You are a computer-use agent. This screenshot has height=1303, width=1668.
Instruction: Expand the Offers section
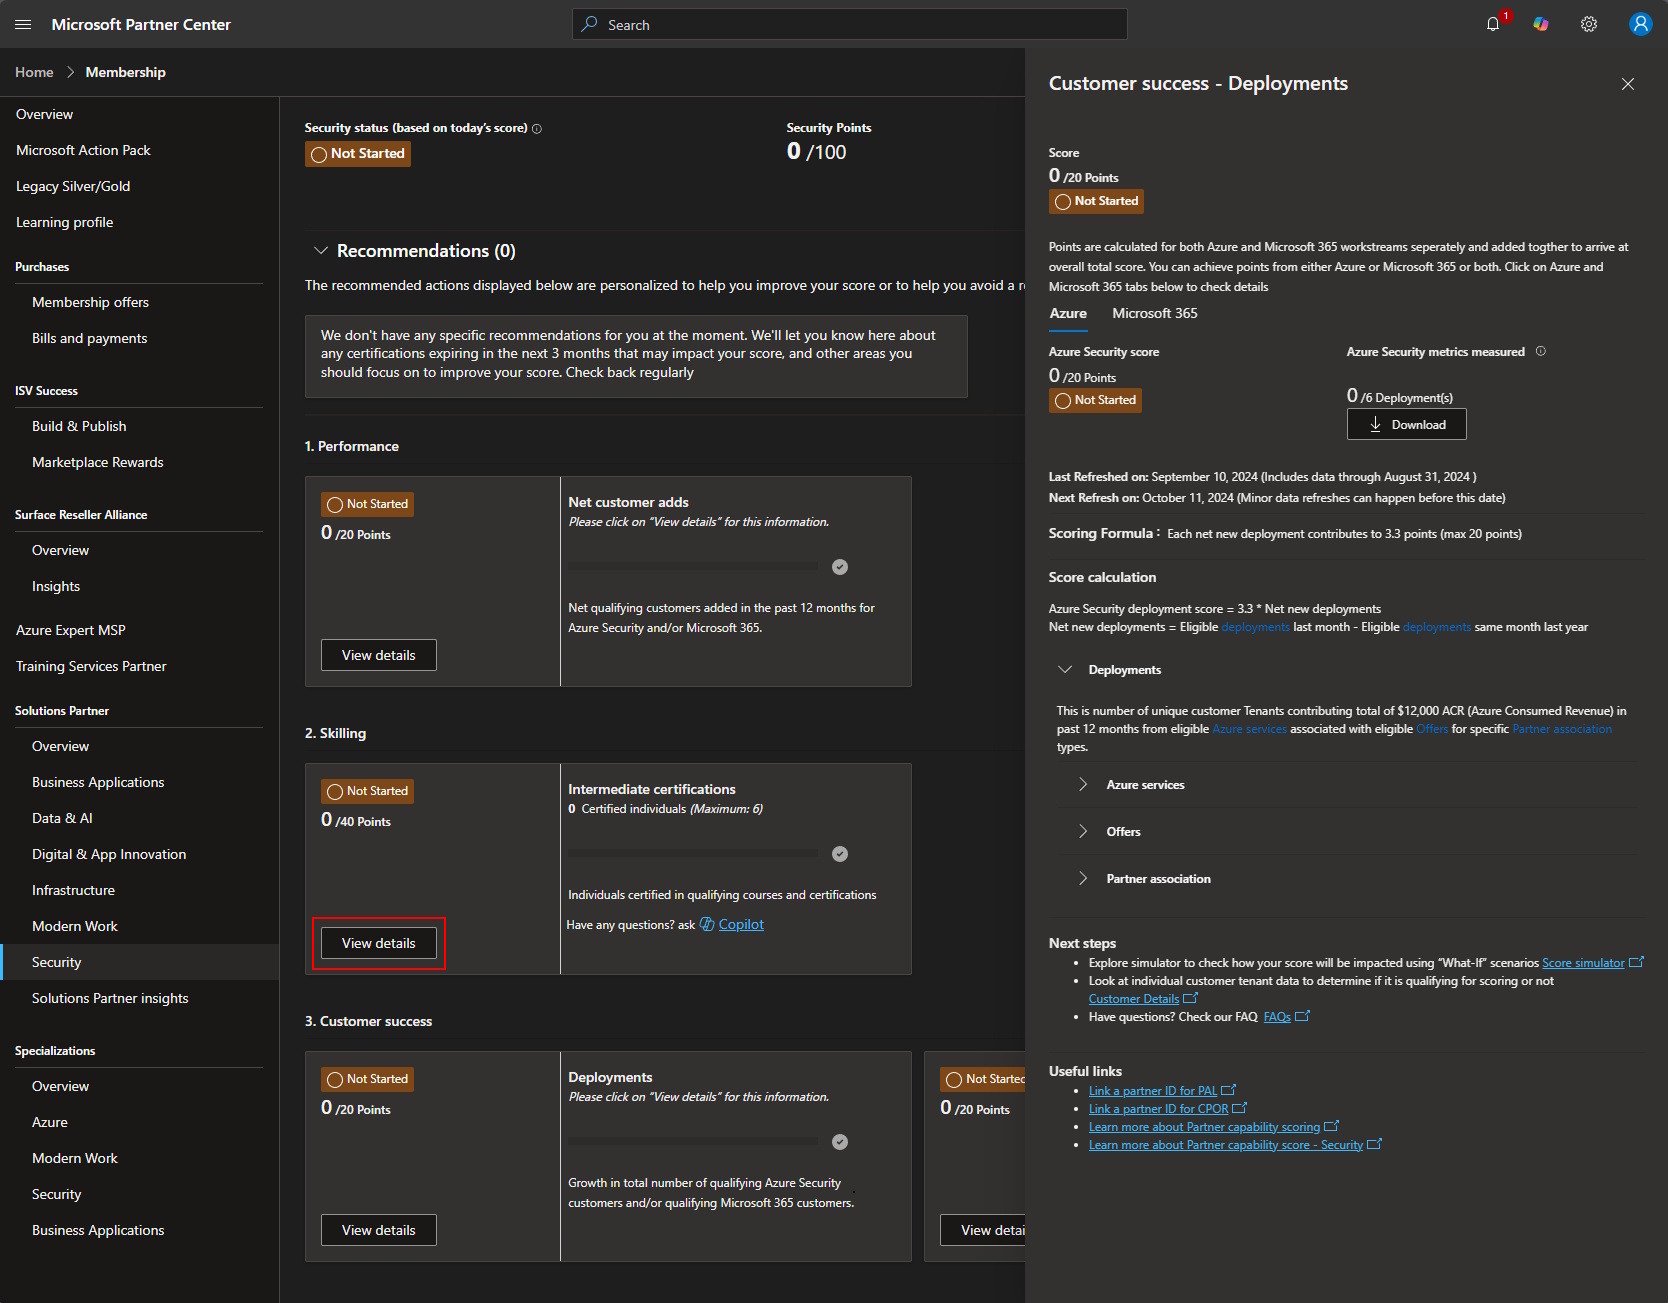coord(1083,832)
